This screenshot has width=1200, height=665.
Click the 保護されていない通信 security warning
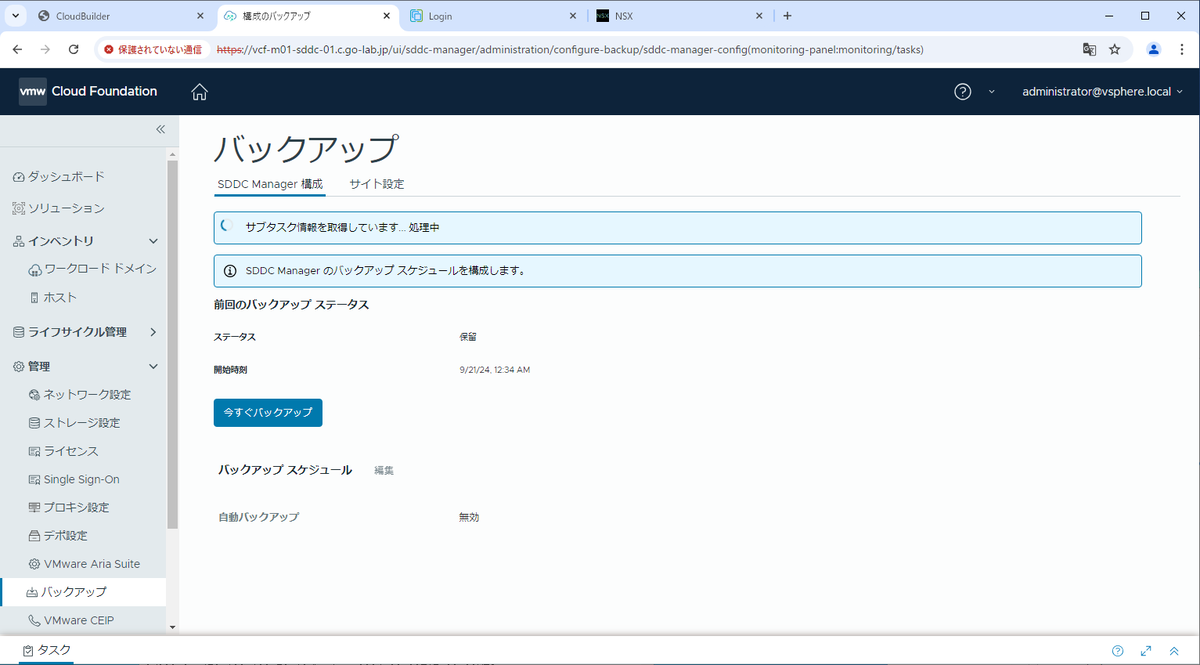(154, 49)
